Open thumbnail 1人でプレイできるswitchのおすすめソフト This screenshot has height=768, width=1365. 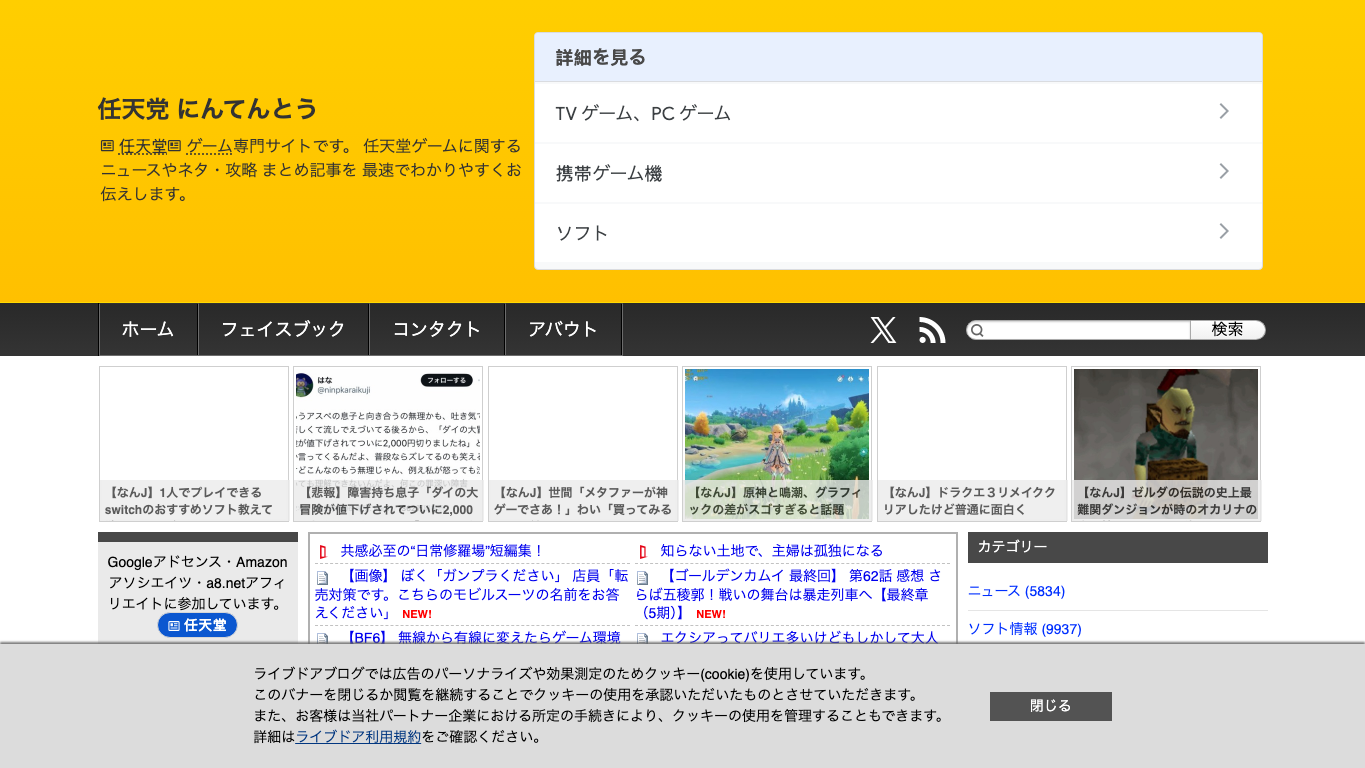point(194,444)
